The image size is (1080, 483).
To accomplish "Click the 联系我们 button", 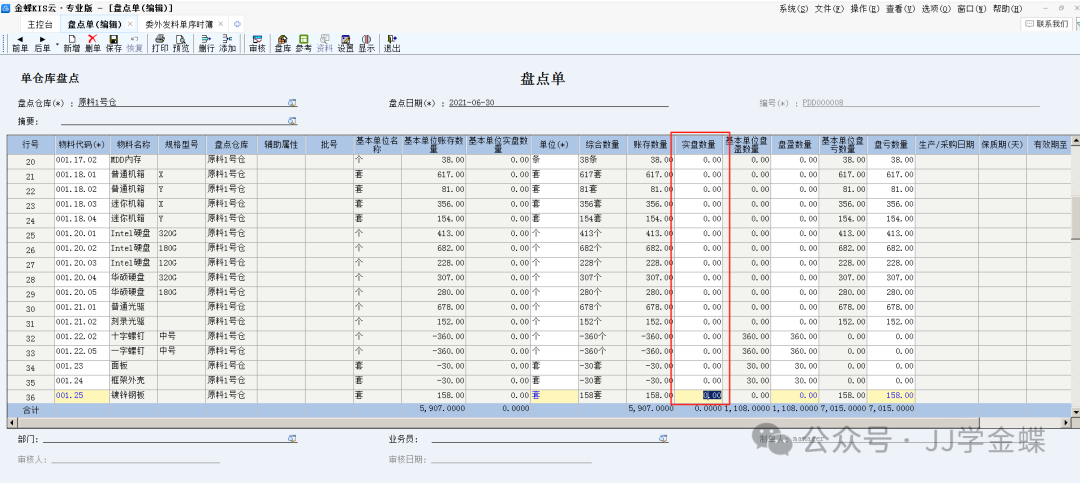I will tap(1048, 23).
